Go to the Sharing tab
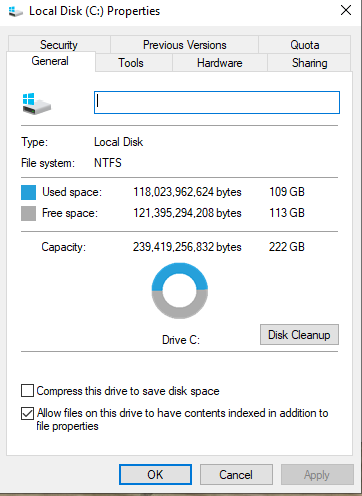362x496 pixels. click(310, 63)
